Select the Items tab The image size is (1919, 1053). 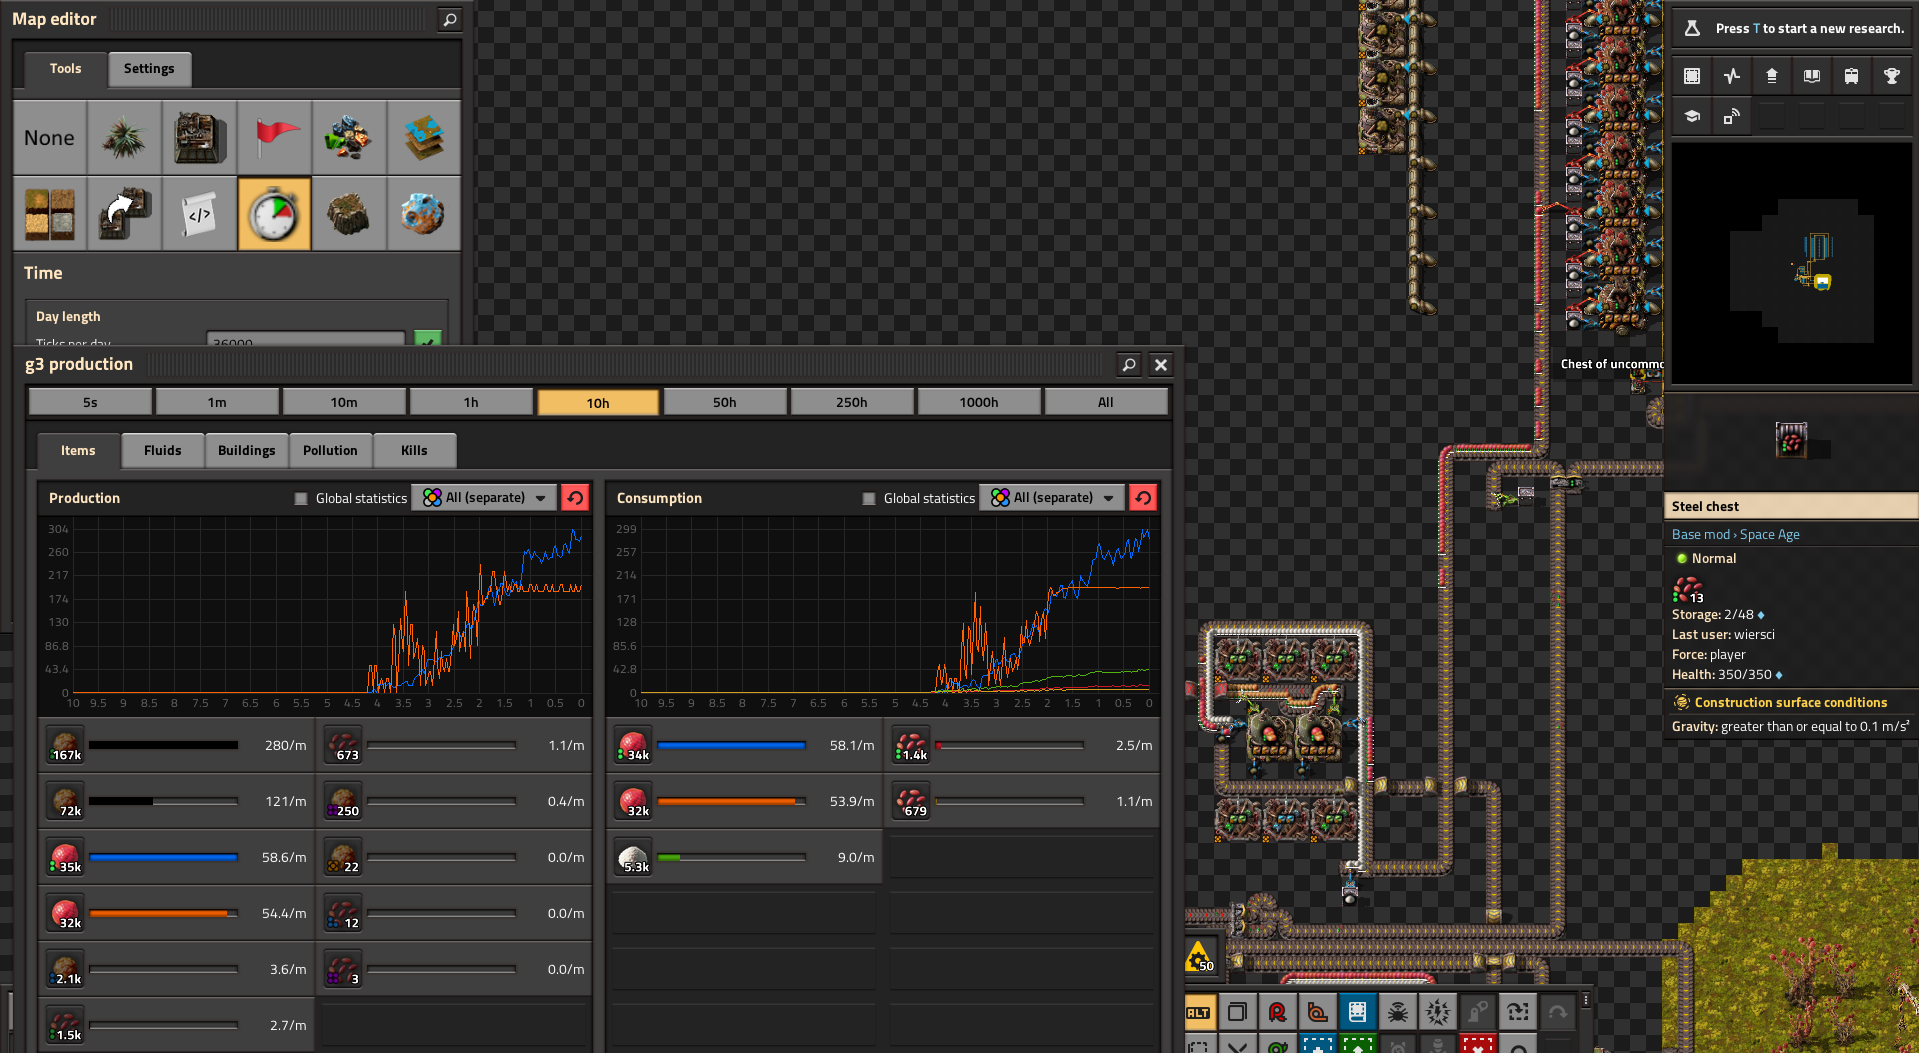pyautogui.click(x=78, y=451)
